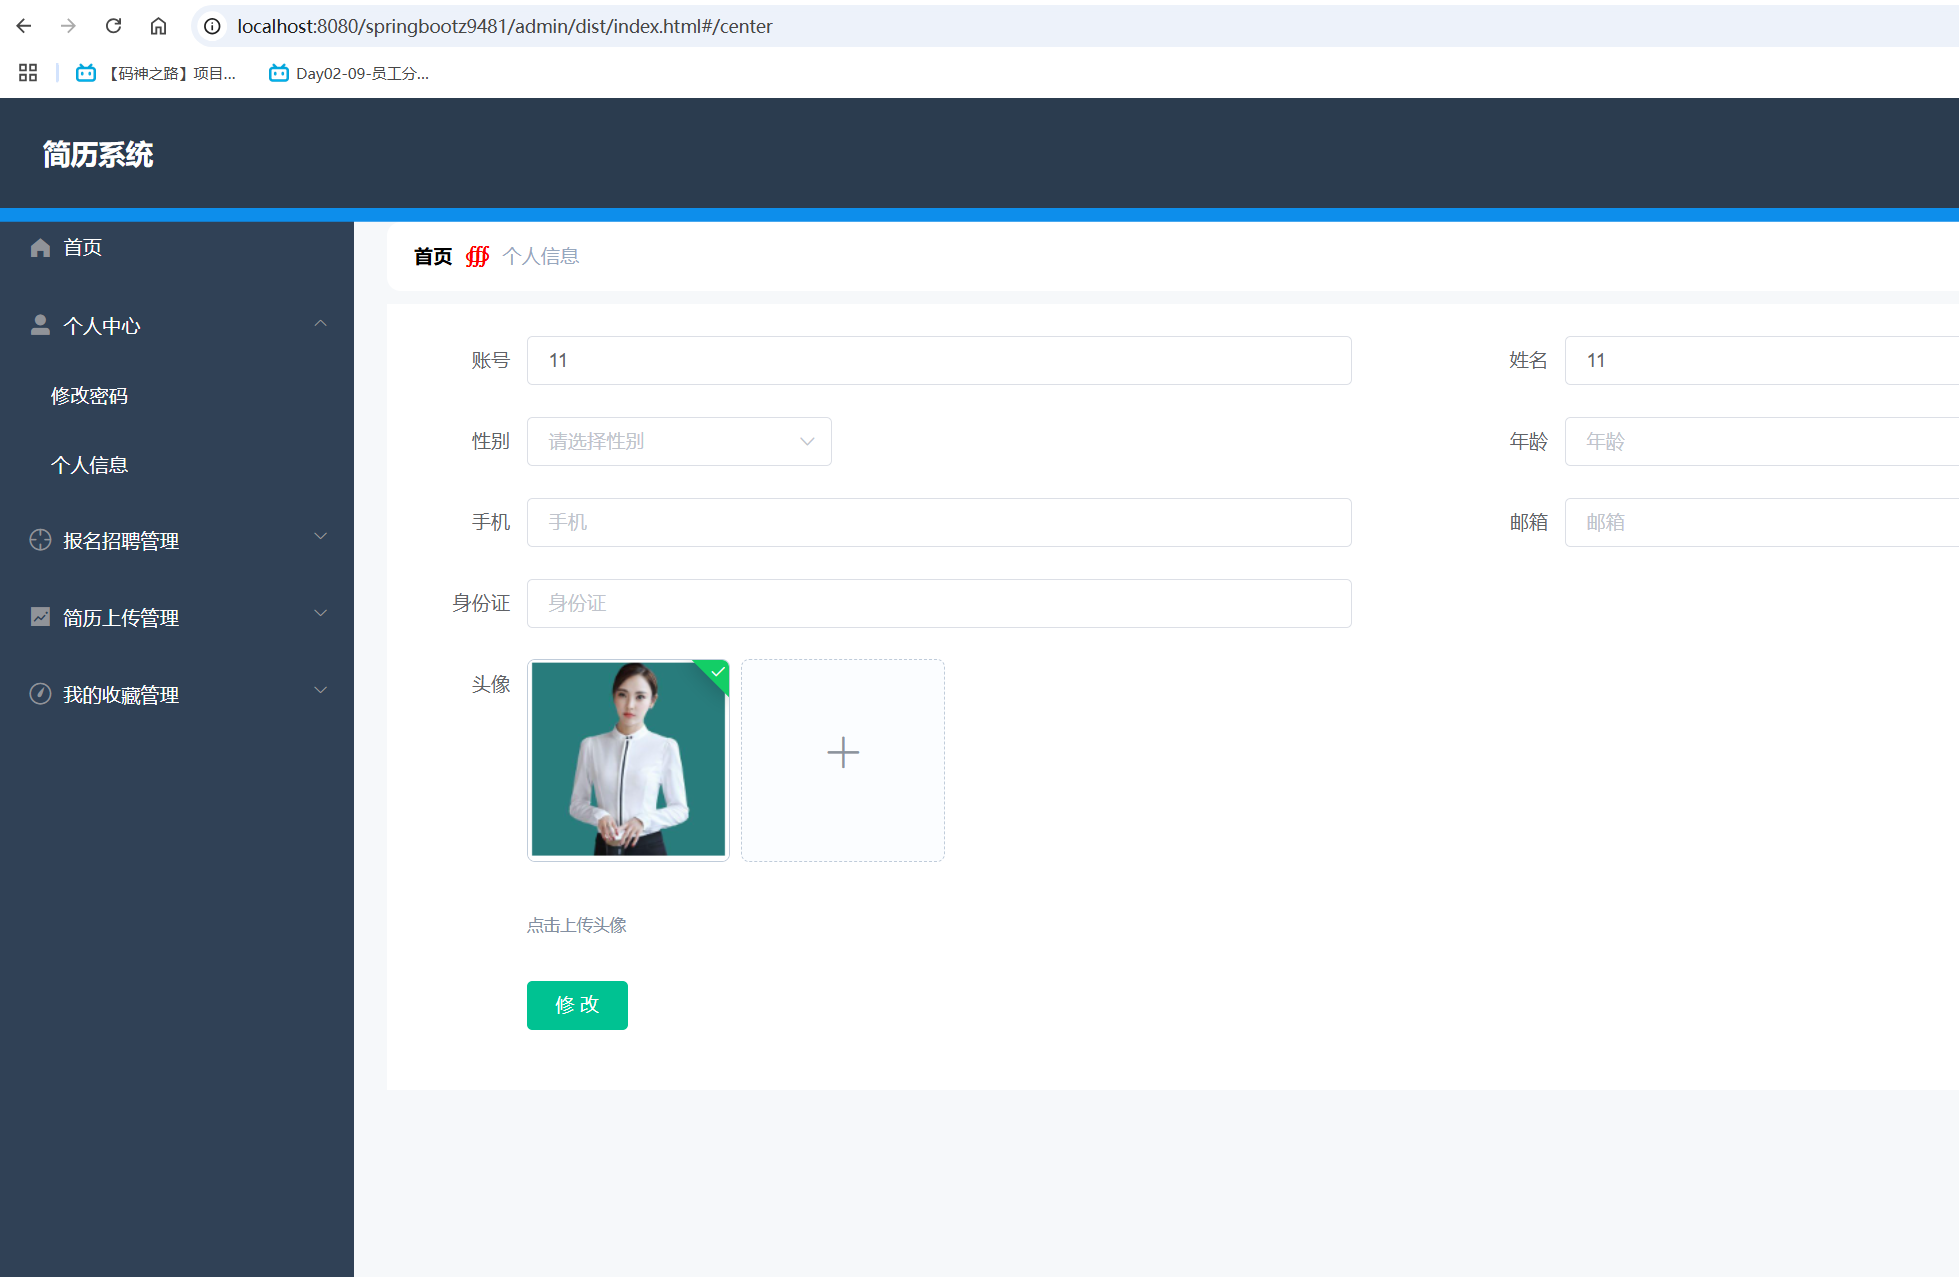Go to 首页 in the sidebar
The image size is (1959, 1277).
point(82,247)
